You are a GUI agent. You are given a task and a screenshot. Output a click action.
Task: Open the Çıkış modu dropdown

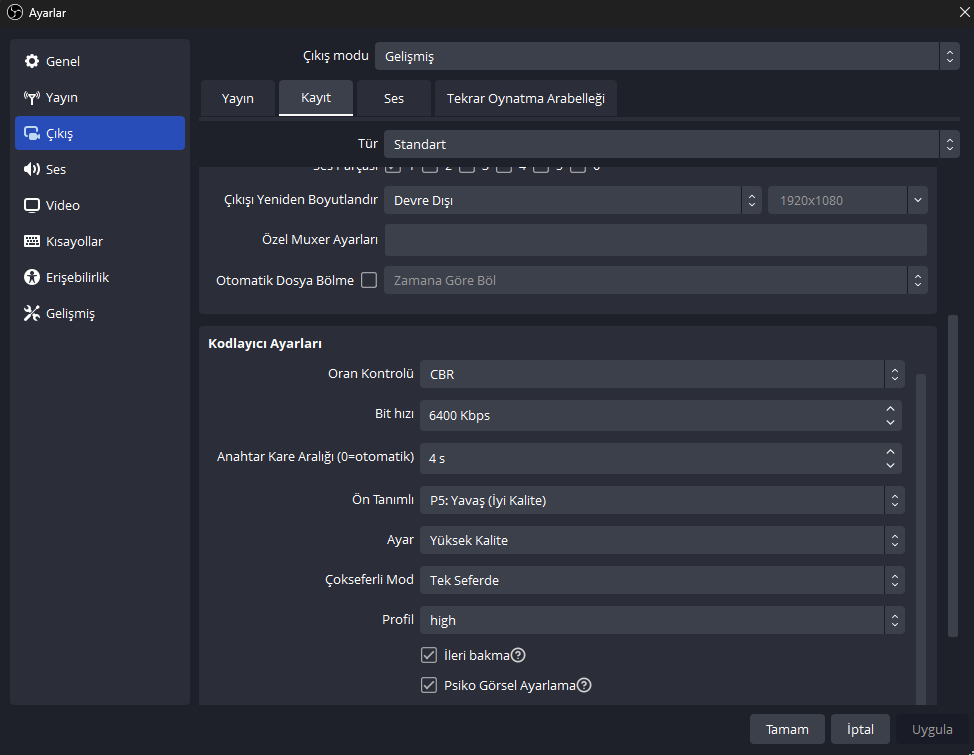click(x=667, y=57)
